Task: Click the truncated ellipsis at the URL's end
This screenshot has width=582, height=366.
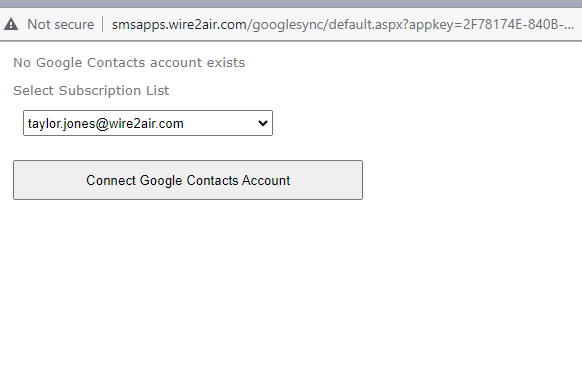Action: [x=569, y=24]
